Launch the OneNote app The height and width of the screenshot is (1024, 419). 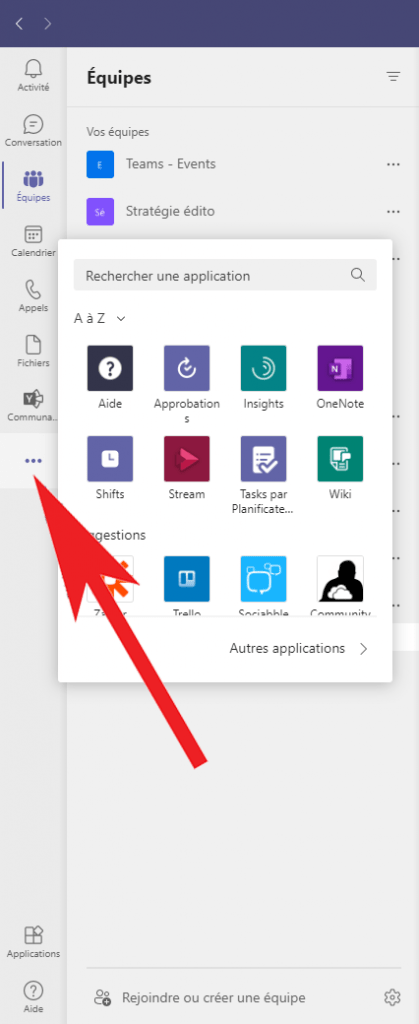(x=340, y=368)
